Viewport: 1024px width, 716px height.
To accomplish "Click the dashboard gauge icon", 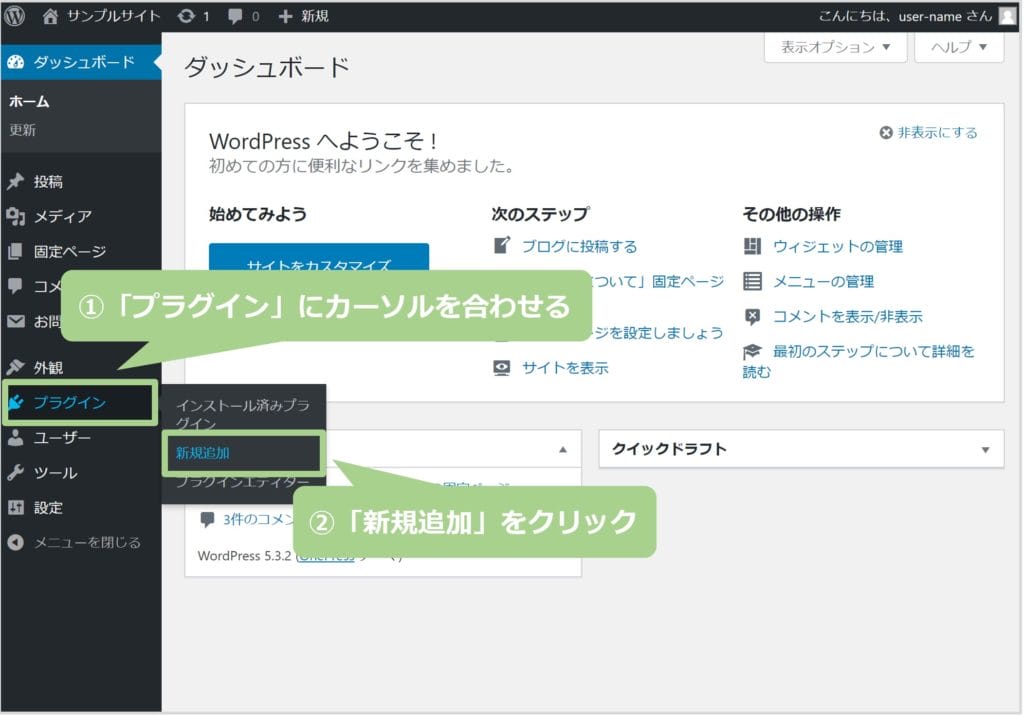I will click(16, 62).
